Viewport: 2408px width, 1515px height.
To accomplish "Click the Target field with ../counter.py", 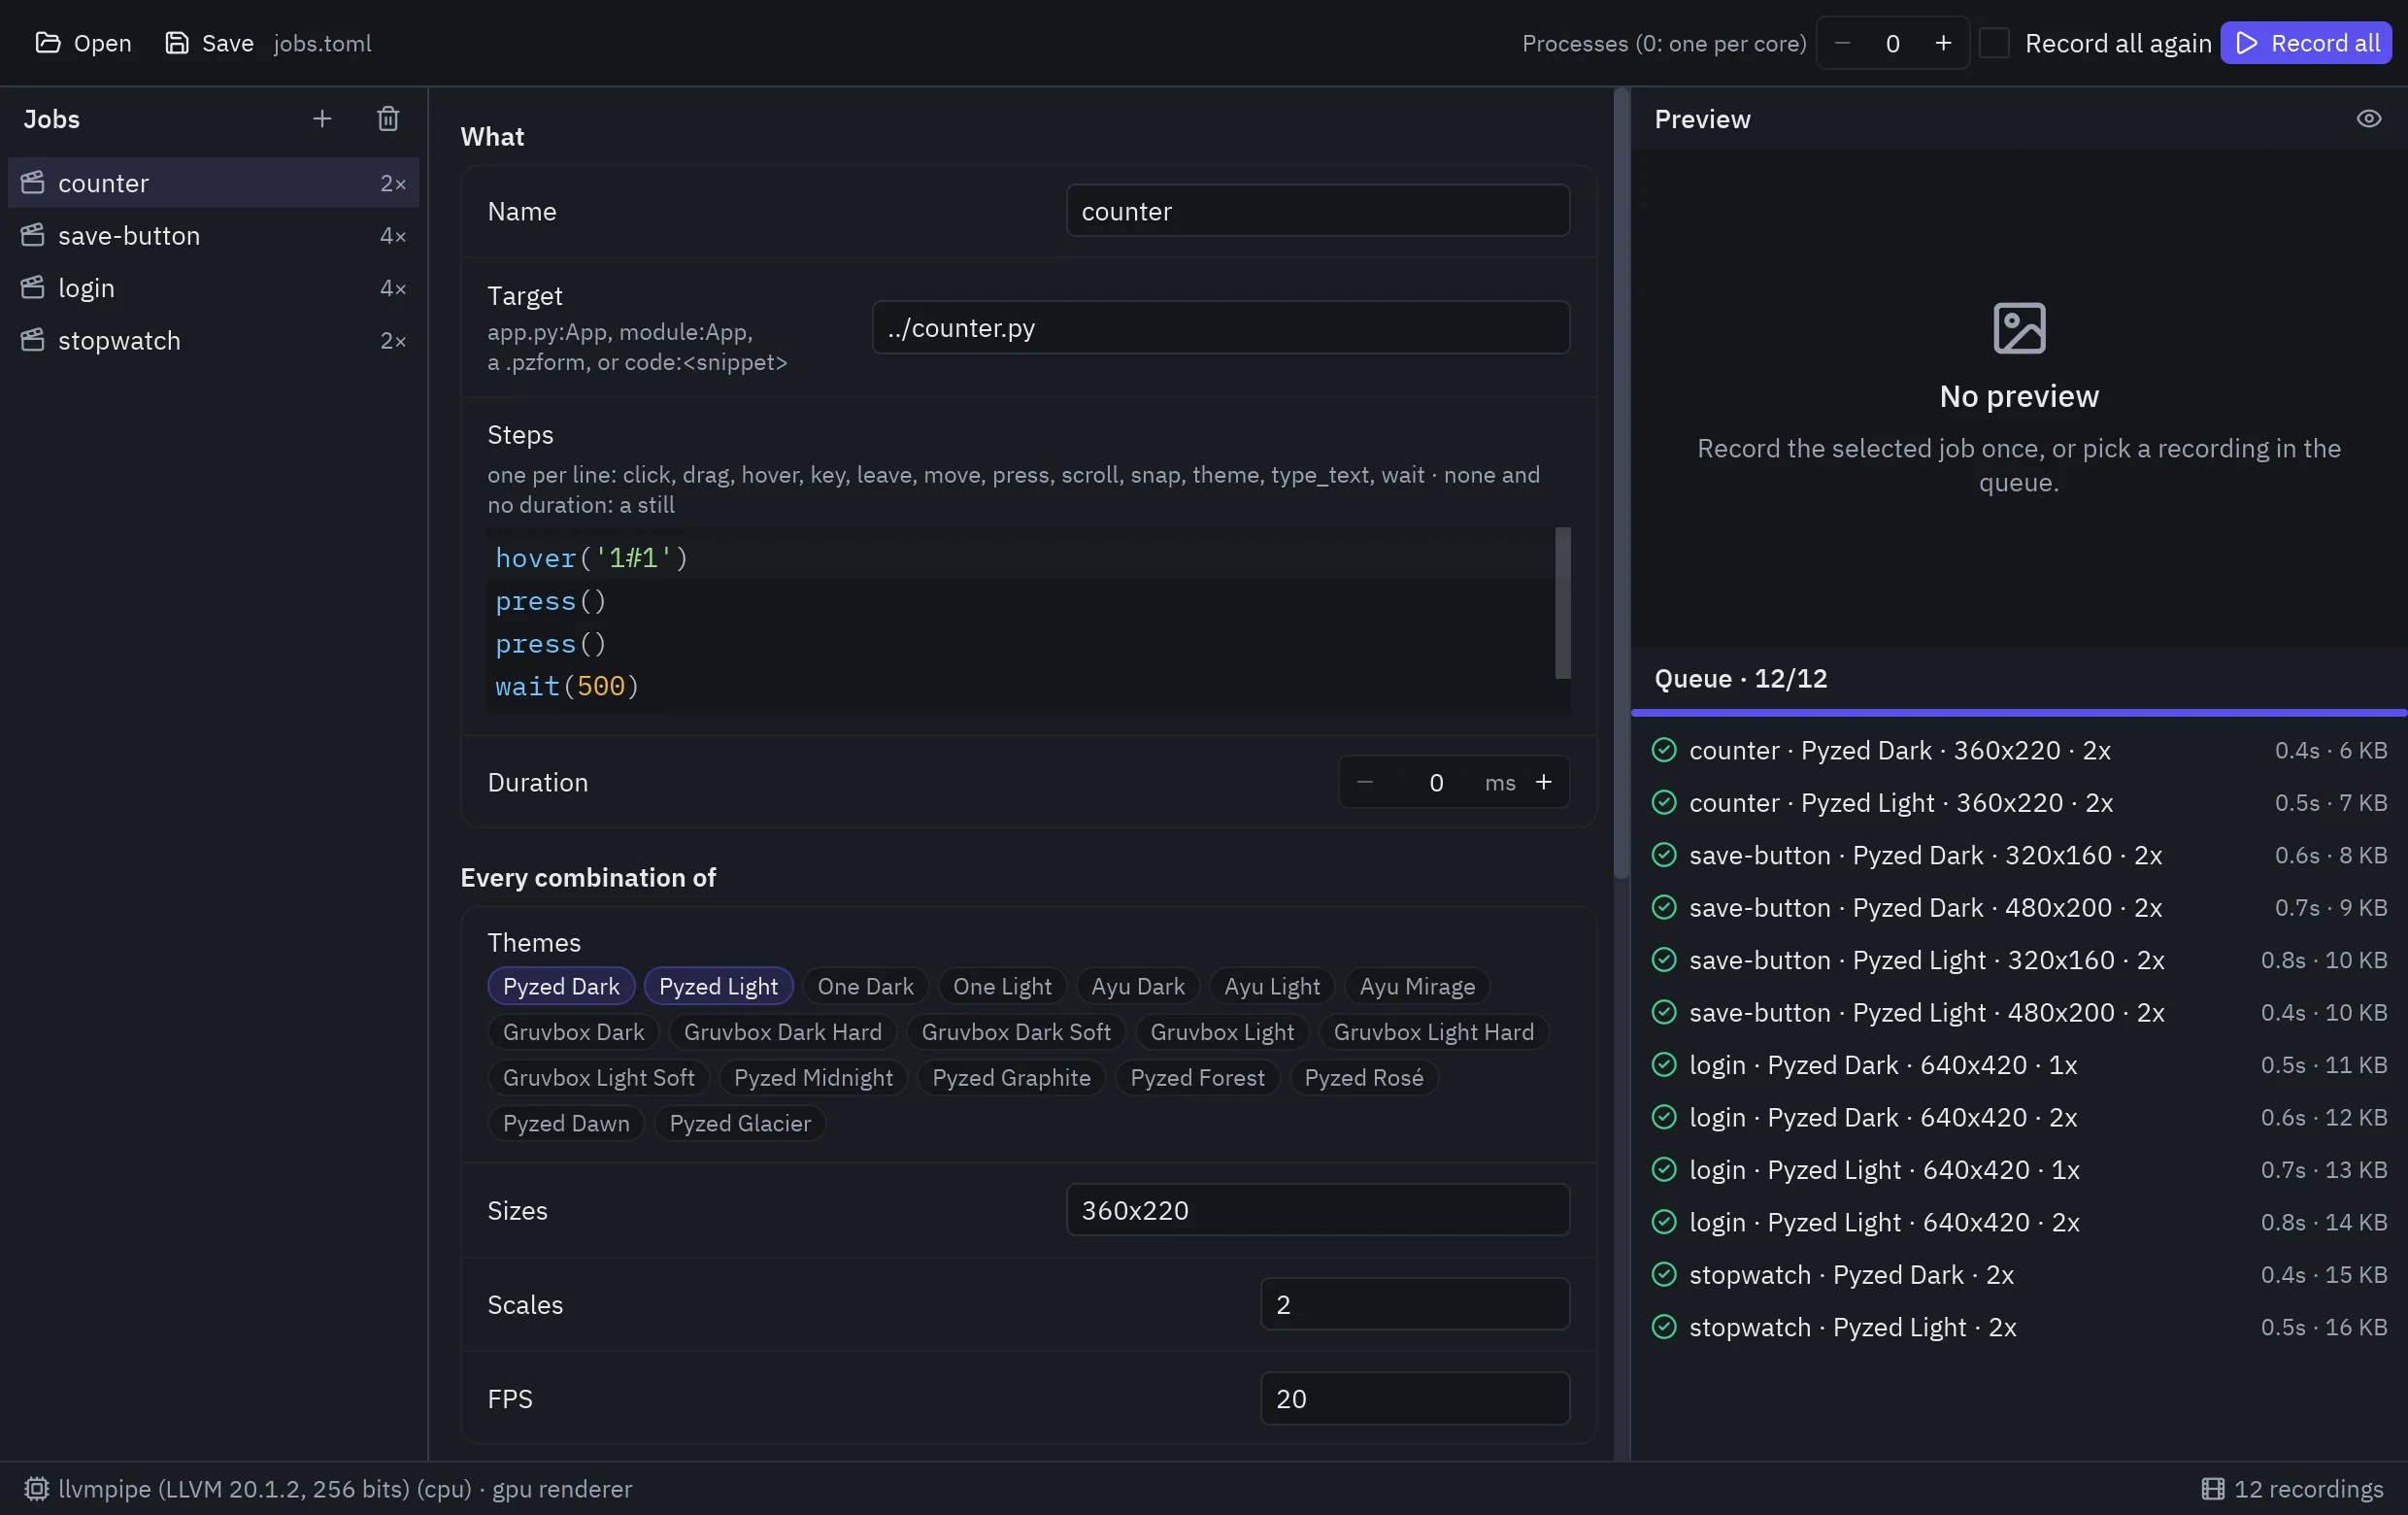I will (x=1221, y=327).
